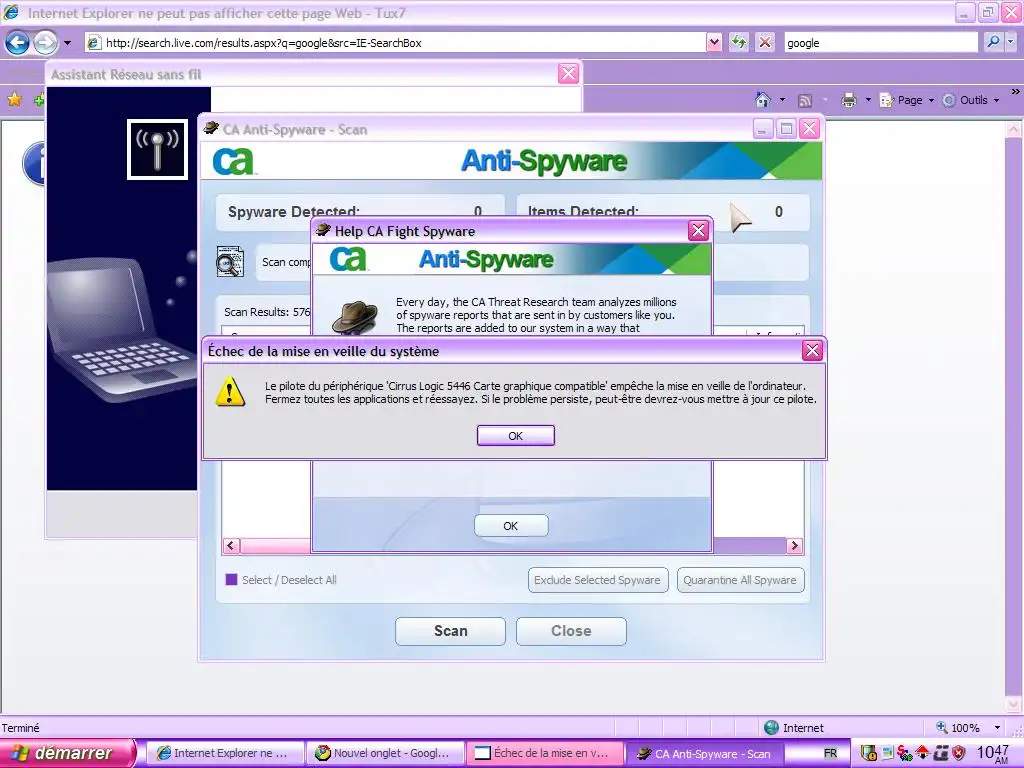Open the Page menu
1024x768 pixels.
pyautogui.click(x=906, y=100)
